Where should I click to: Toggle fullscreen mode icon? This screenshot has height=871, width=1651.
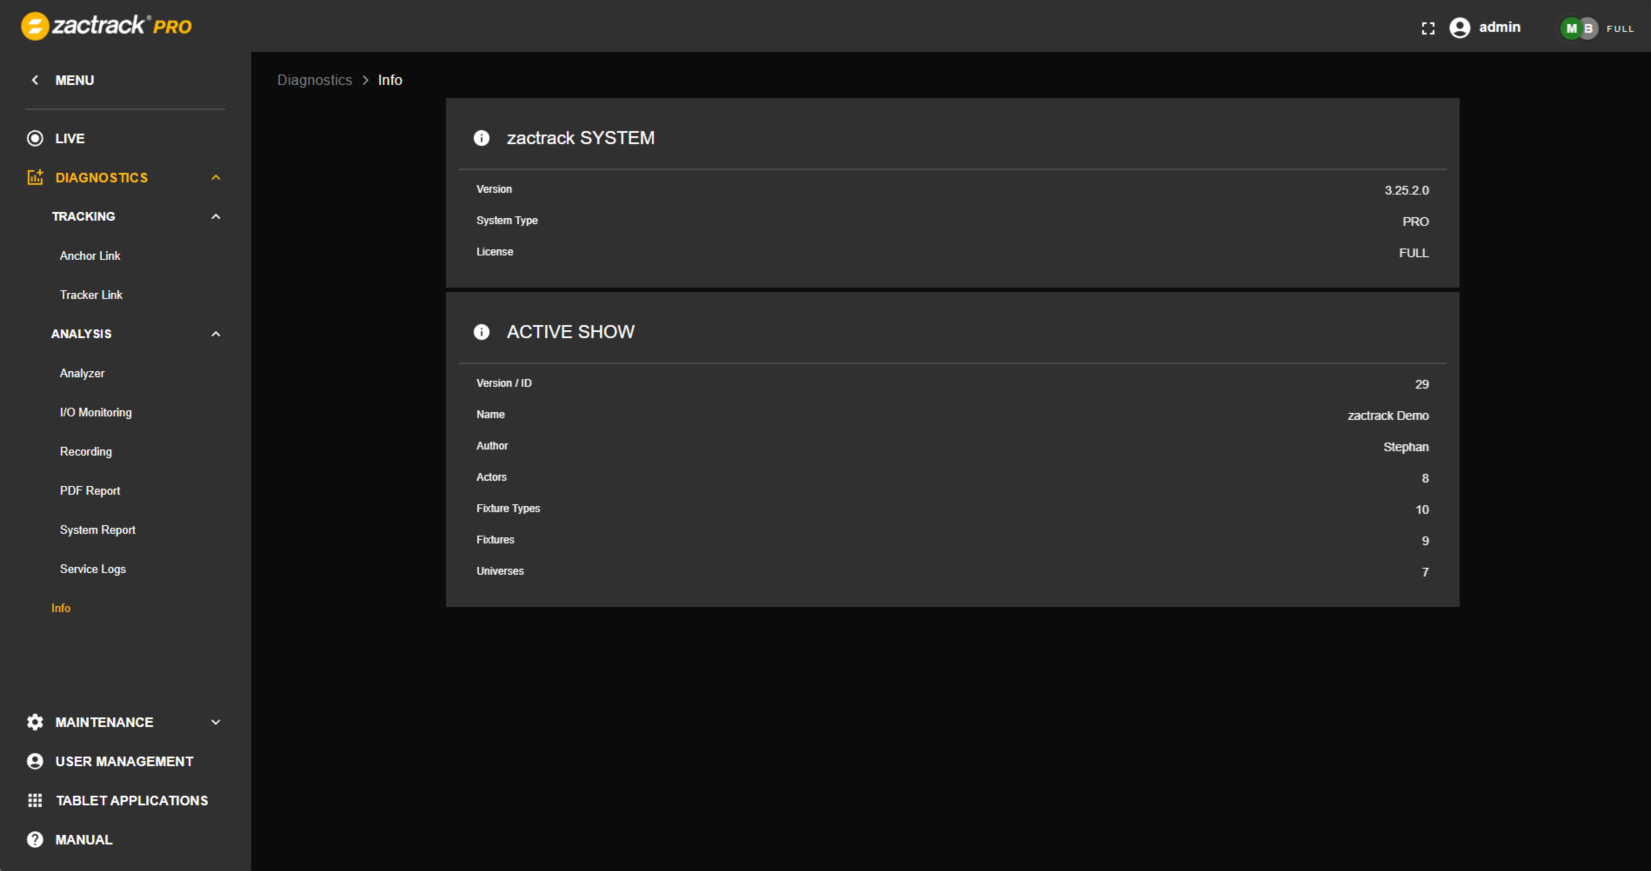(1428, 28)
